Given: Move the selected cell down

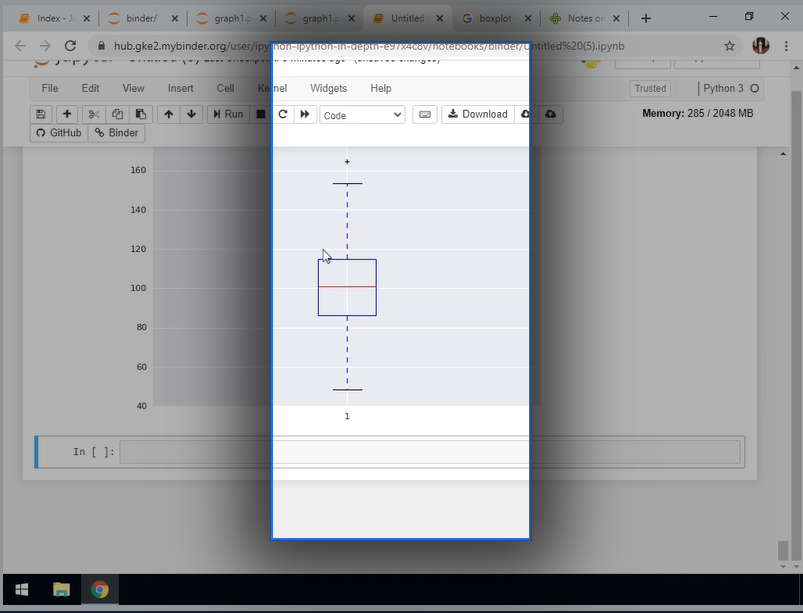Looking at the screenshot, I should point(192,114).
